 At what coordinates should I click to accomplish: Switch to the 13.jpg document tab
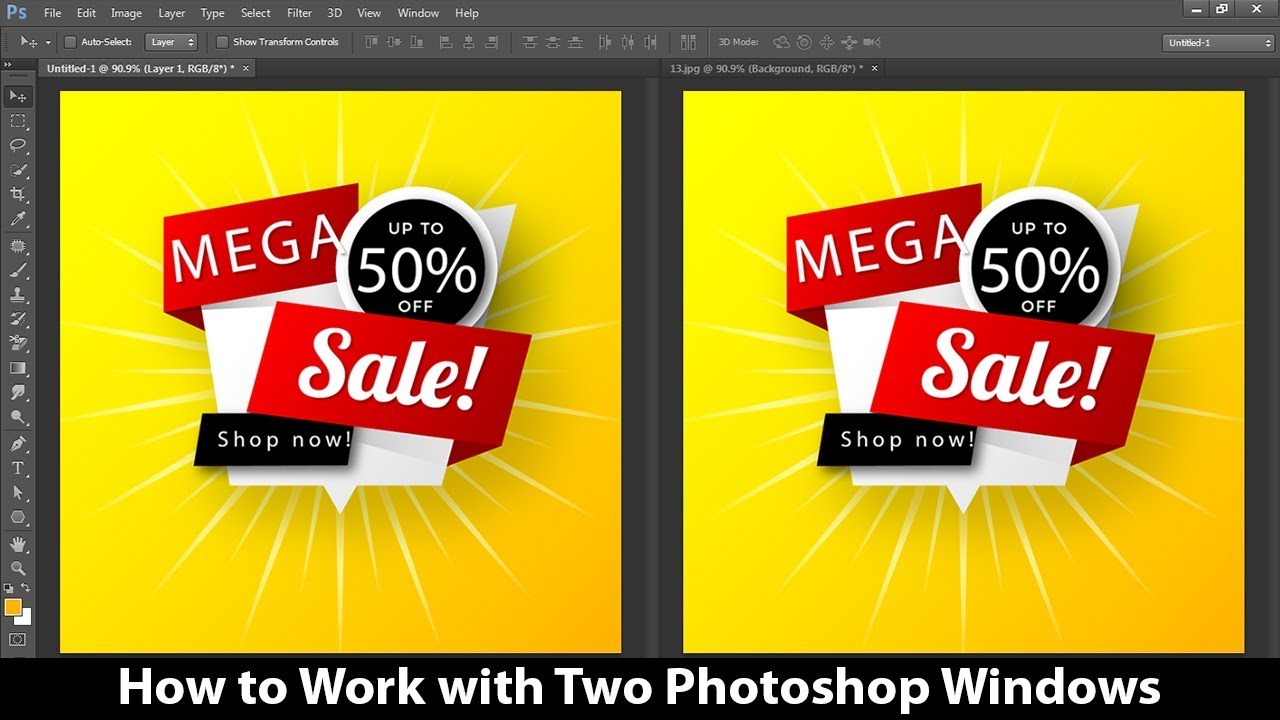point(768,68)
